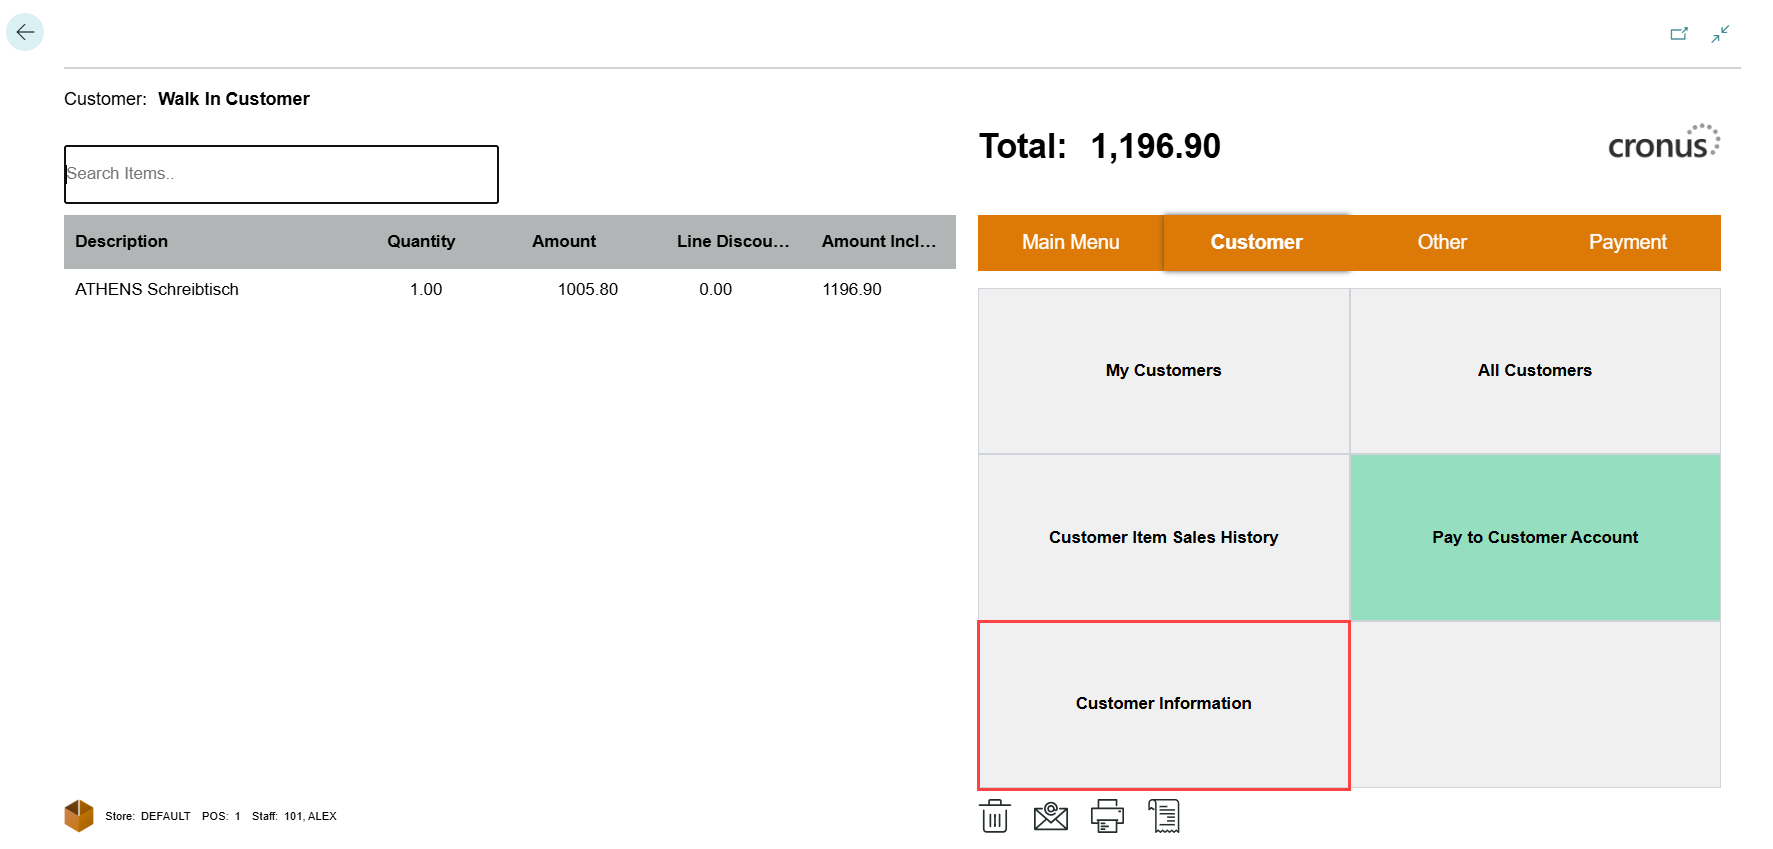Select the Customer tab
The height and width of the screenshot is (849, 1773).
(x=1257, y=242)
